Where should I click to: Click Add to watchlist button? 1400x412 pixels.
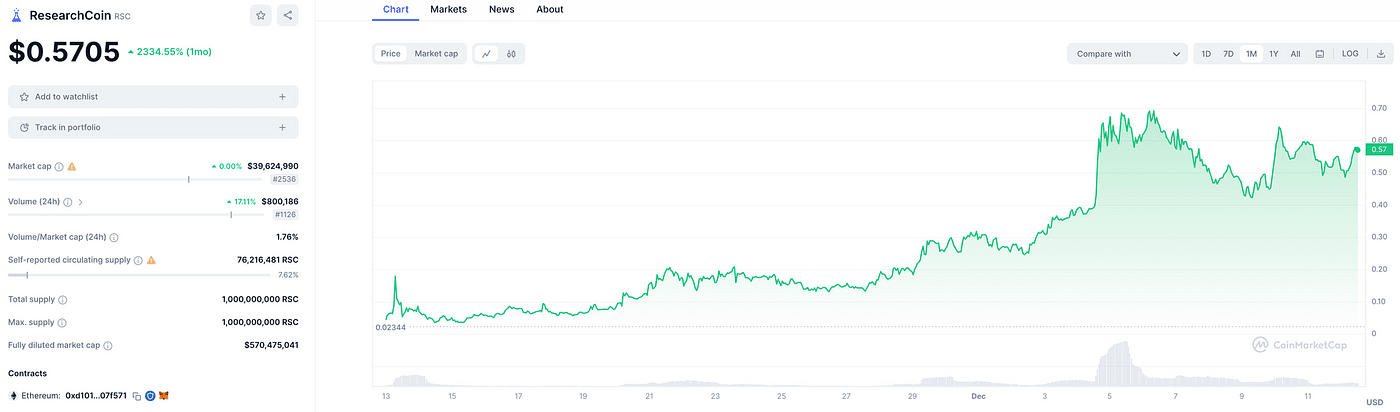pos(153,97)
